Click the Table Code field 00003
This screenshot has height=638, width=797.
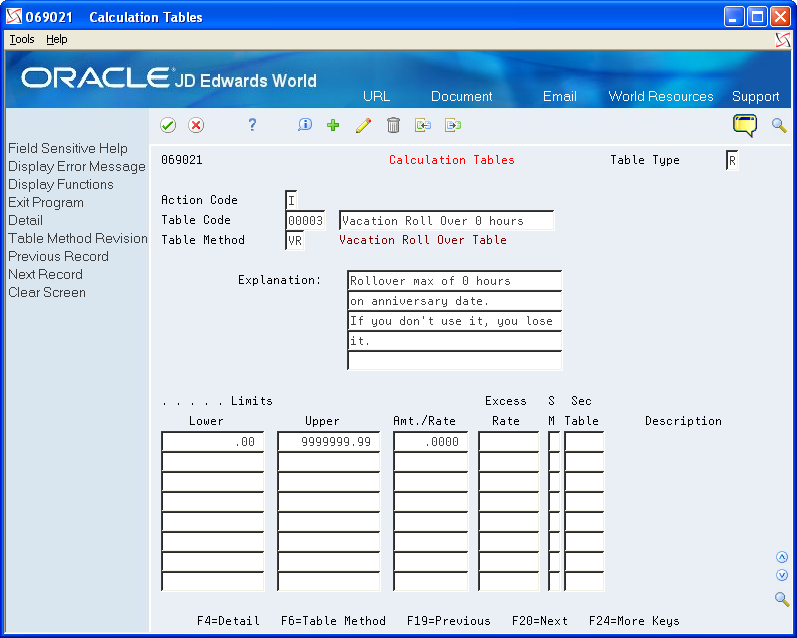tap(305, 221)
